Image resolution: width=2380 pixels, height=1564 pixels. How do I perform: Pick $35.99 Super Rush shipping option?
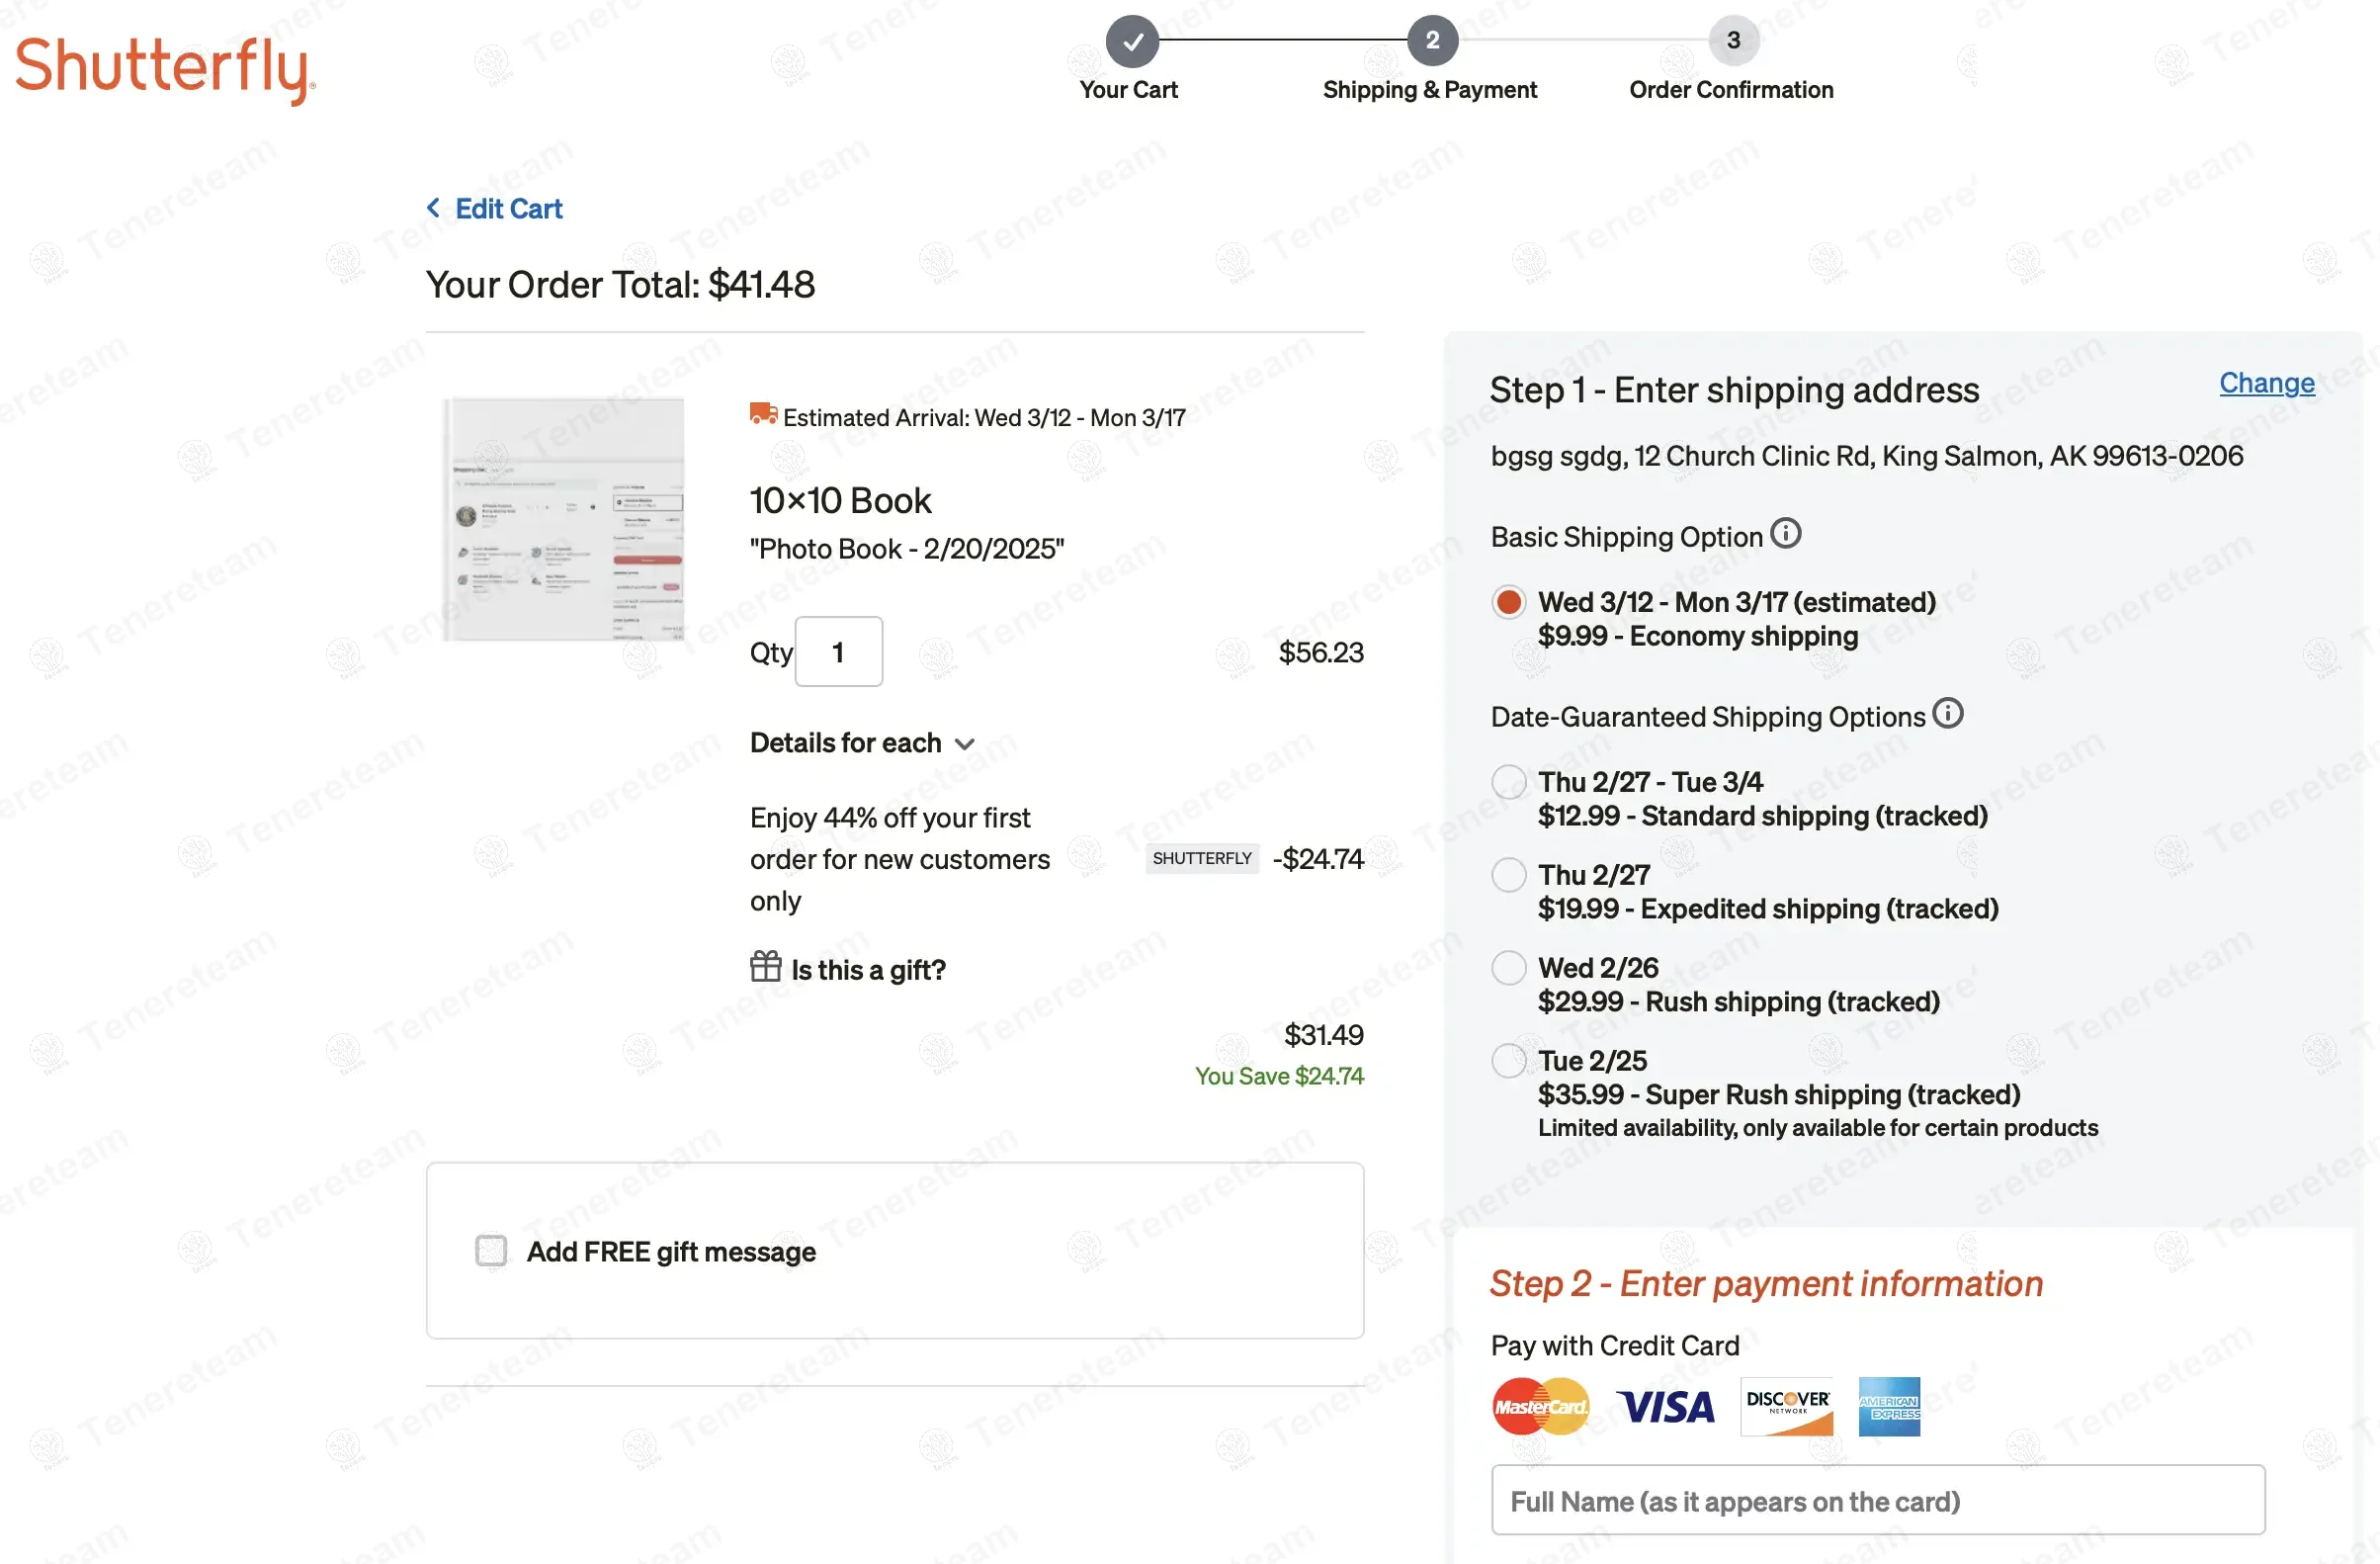pyautogui.click(x=1509, y=1060)
